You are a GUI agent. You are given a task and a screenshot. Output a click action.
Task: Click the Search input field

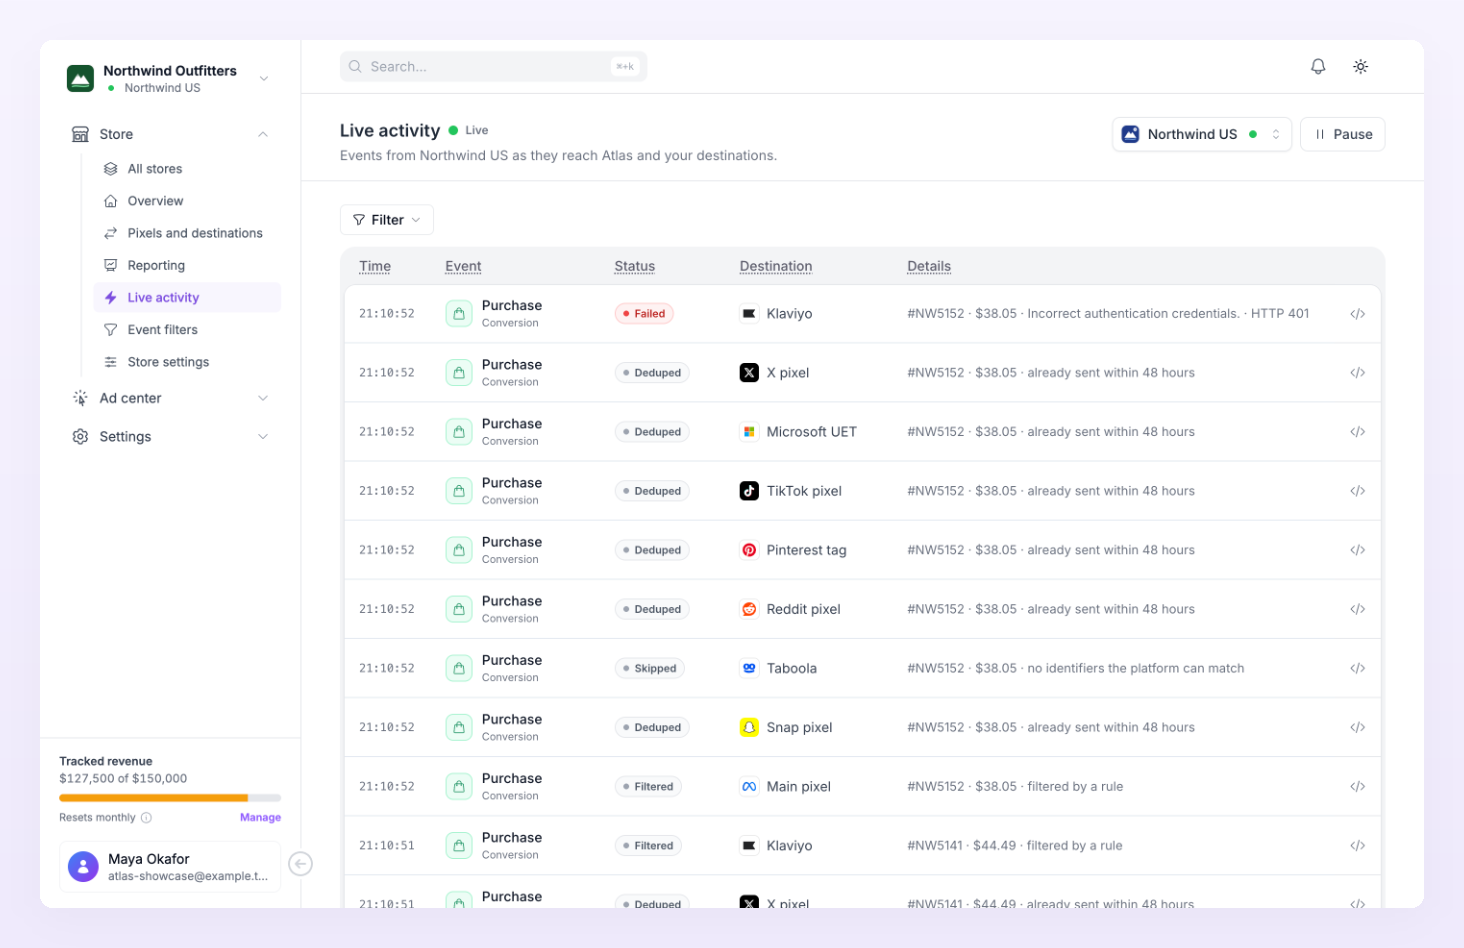tap(493, 66)
